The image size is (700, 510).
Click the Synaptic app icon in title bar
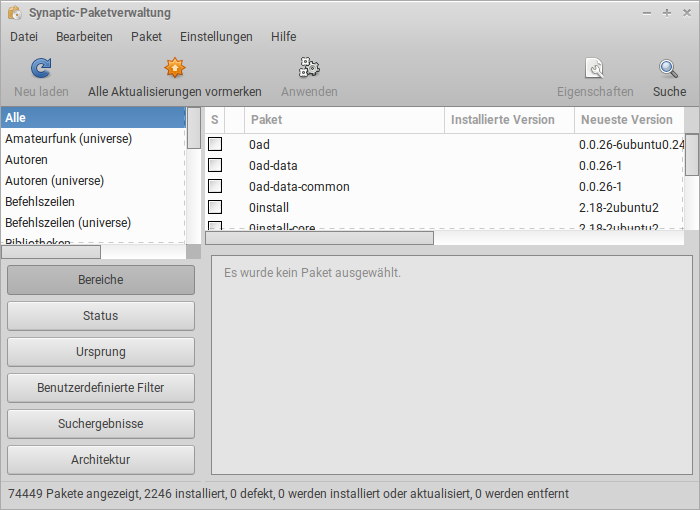pos(14,13)
